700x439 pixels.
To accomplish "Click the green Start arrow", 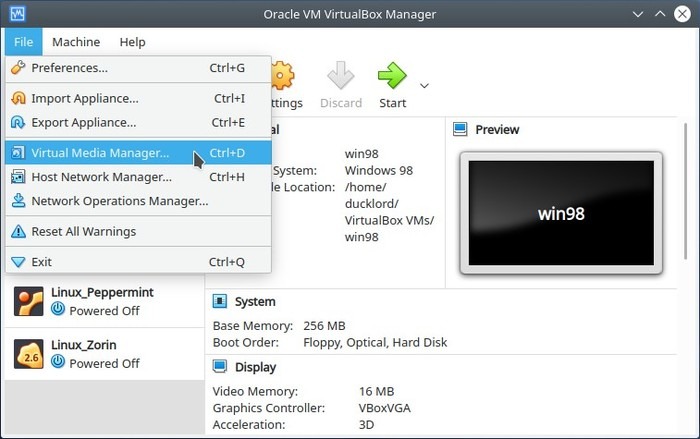I will [392, 75].
